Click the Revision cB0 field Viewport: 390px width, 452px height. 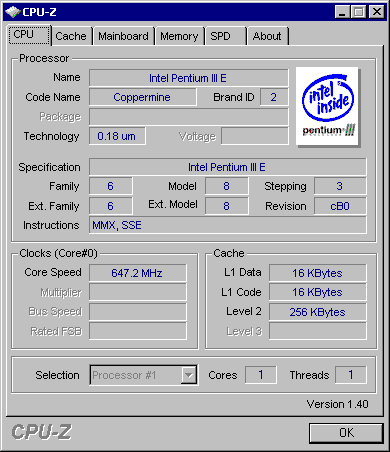(x=340, y=206)
